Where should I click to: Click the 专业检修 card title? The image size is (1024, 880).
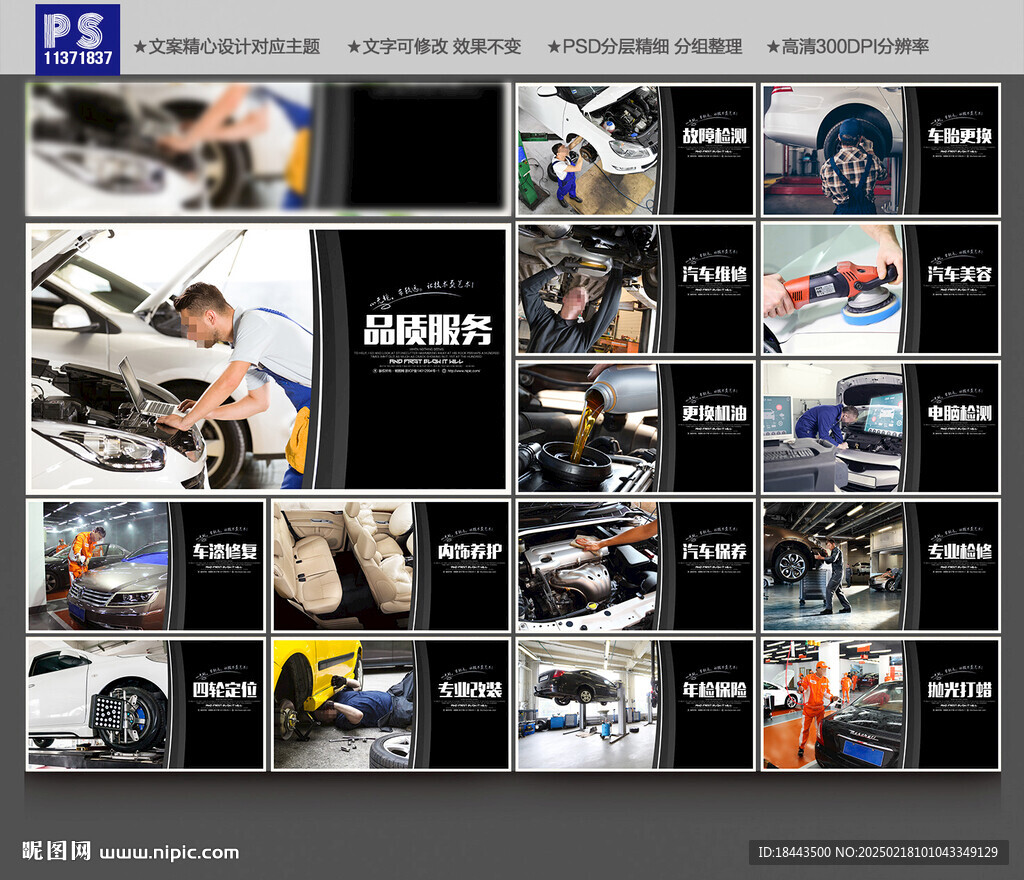[960, 552]
